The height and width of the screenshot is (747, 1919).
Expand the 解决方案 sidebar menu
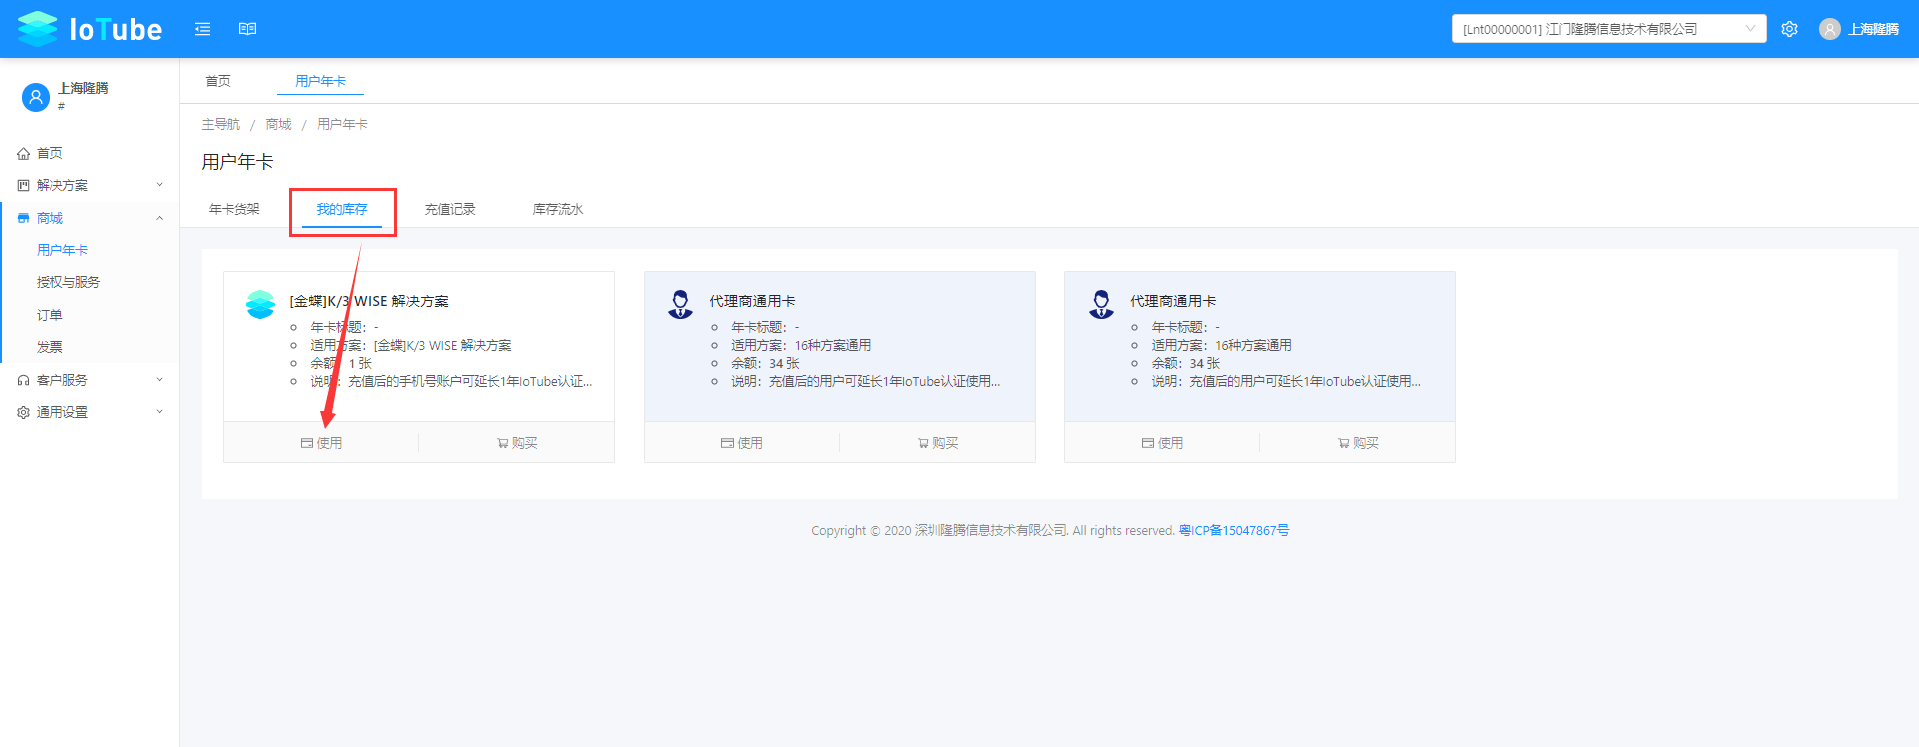(89, 185)
